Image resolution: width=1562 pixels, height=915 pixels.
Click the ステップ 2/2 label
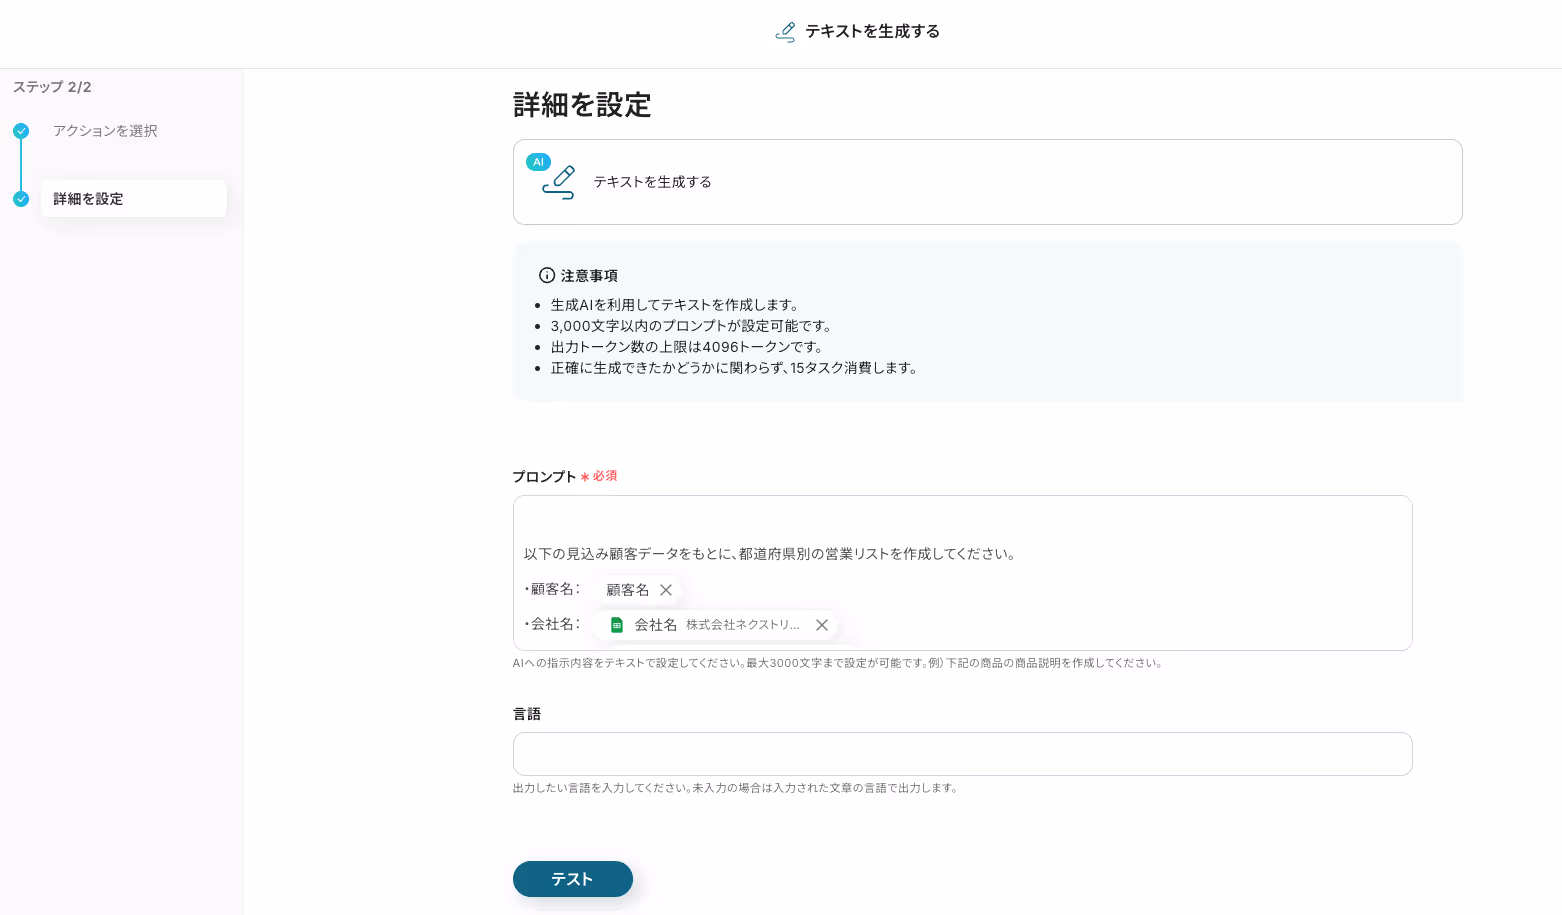(52, 87)
